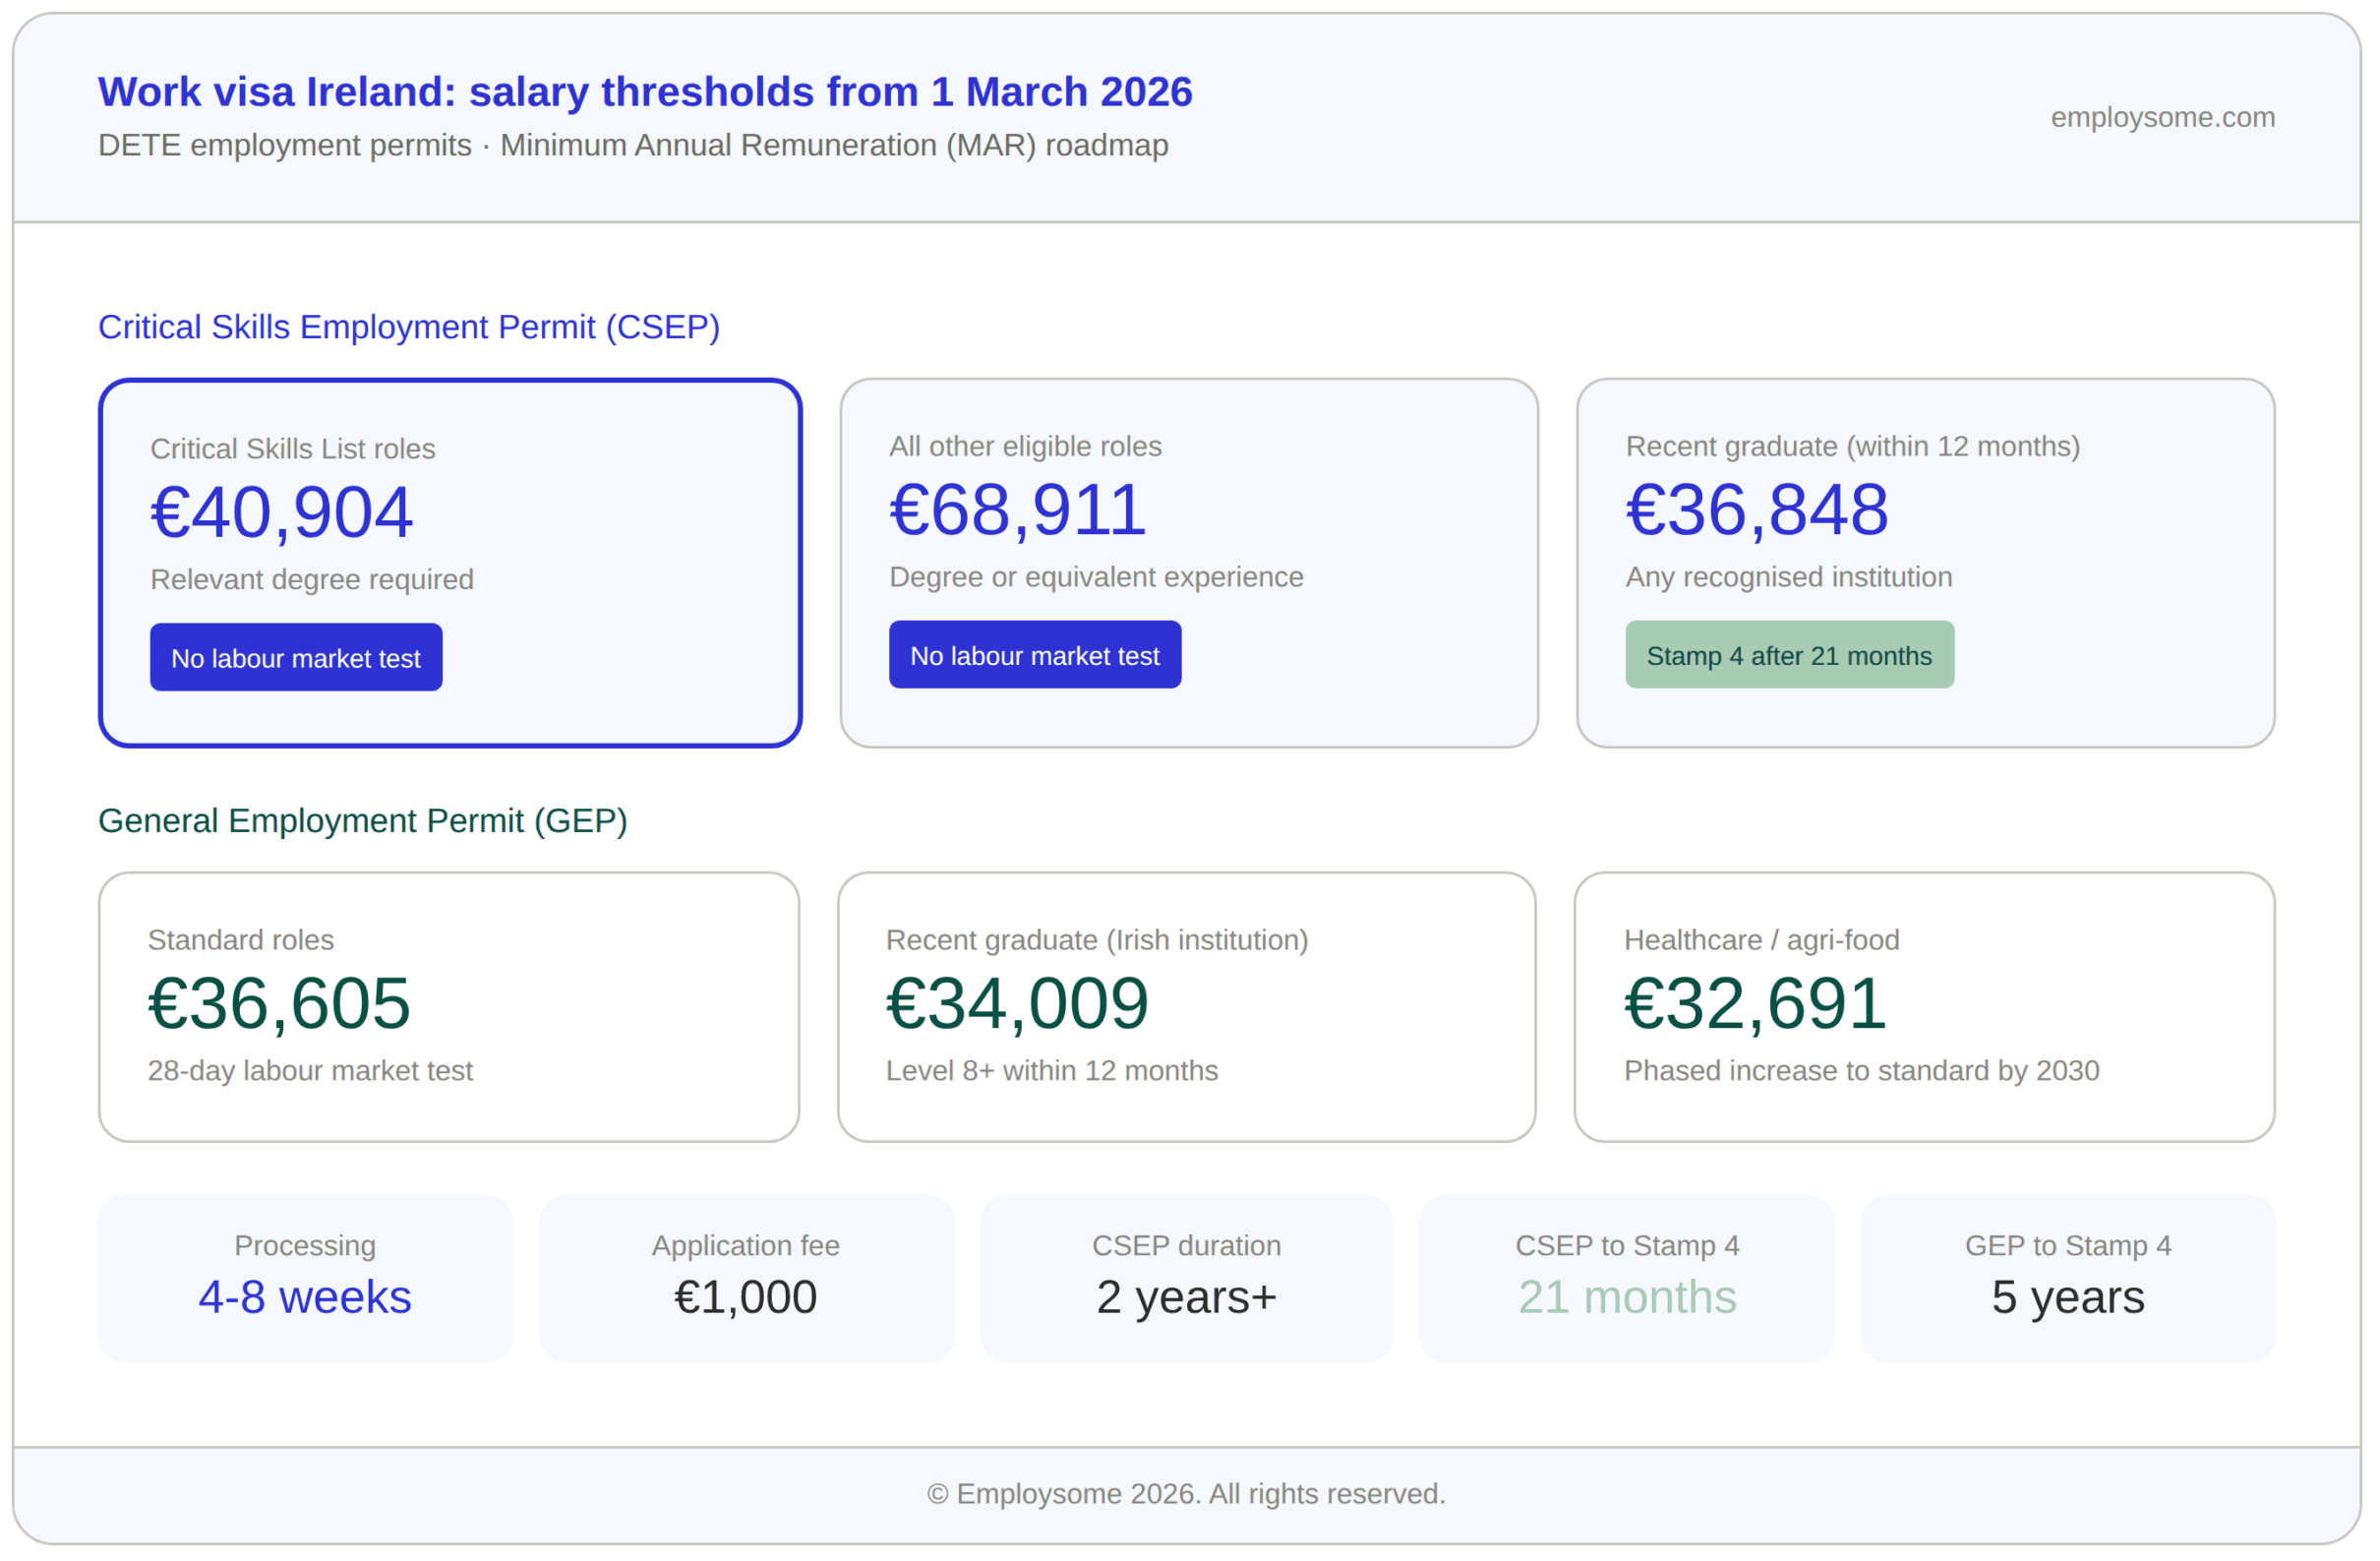Screen dimensions: 2380x1561
Task: Click the CSEP duration 2 years+ stat box
Action: 1186,1277
